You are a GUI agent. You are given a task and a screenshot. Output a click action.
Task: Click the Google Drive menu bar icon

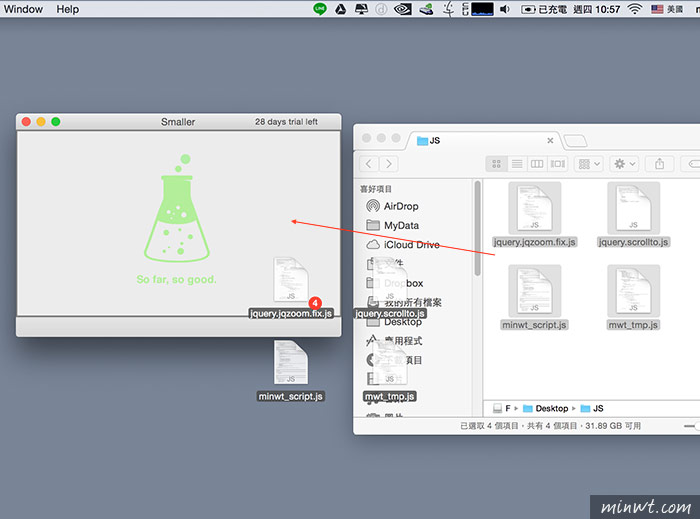[x=341, y=9]
